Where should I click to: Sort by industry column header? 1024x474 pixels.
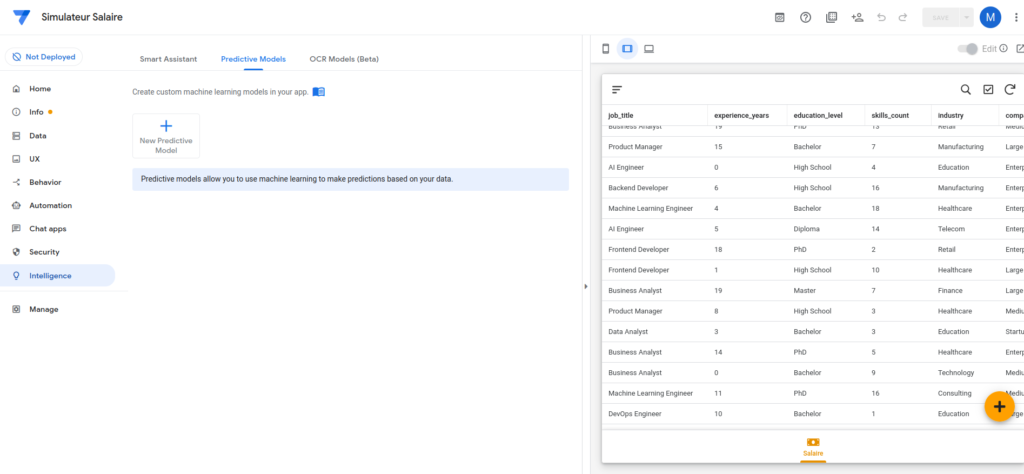point(950,116)
